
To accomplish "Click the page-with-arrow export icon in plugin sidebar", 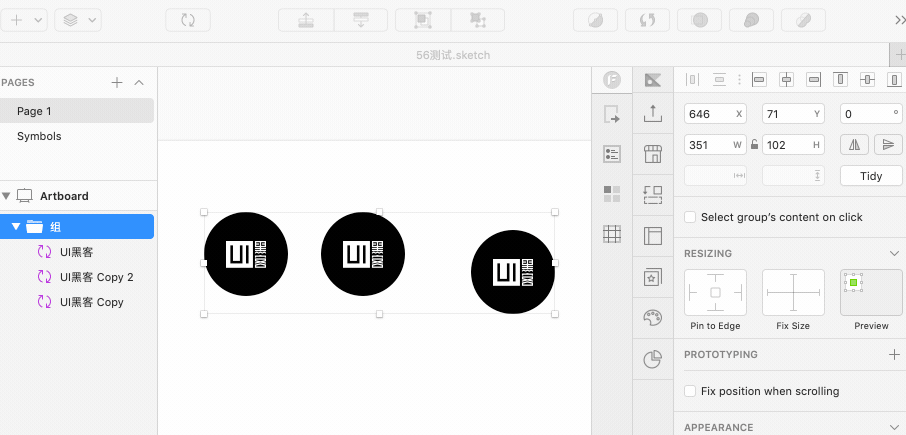I will 612,114.
